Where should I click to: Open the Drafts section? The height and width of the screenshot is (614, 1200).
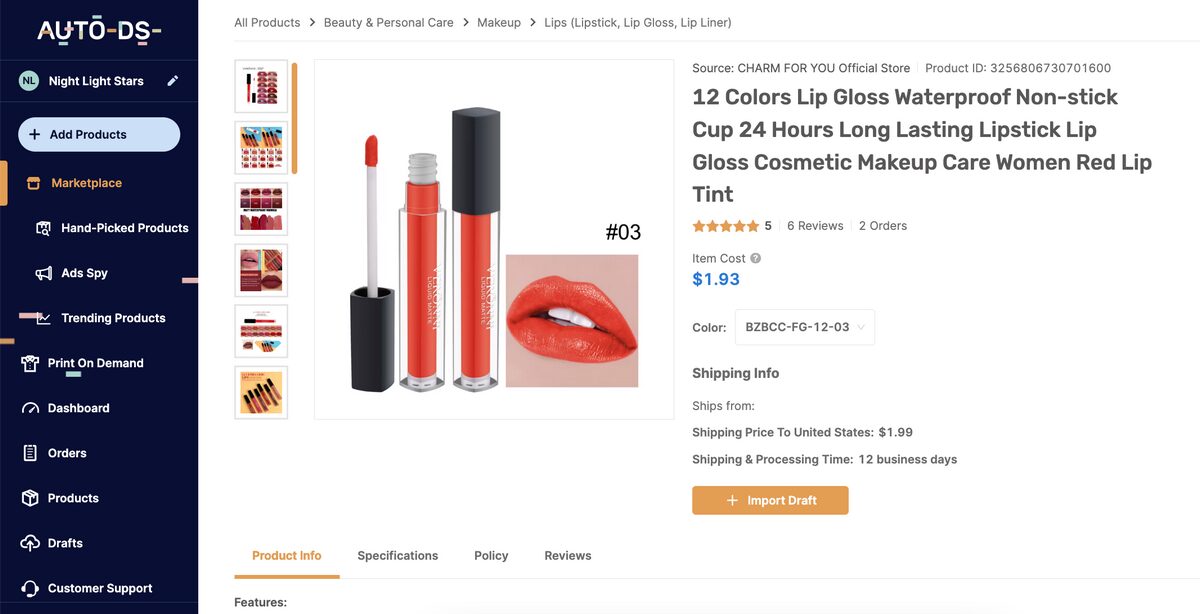66,542
